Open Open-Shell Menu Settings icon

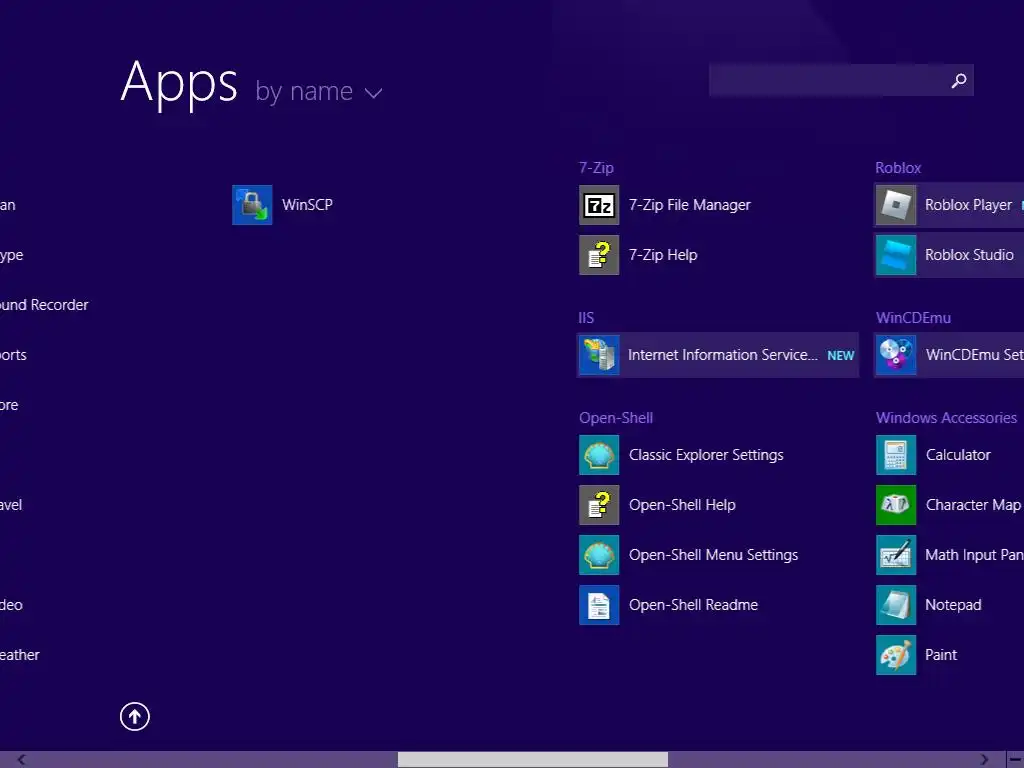pos(599,555)
